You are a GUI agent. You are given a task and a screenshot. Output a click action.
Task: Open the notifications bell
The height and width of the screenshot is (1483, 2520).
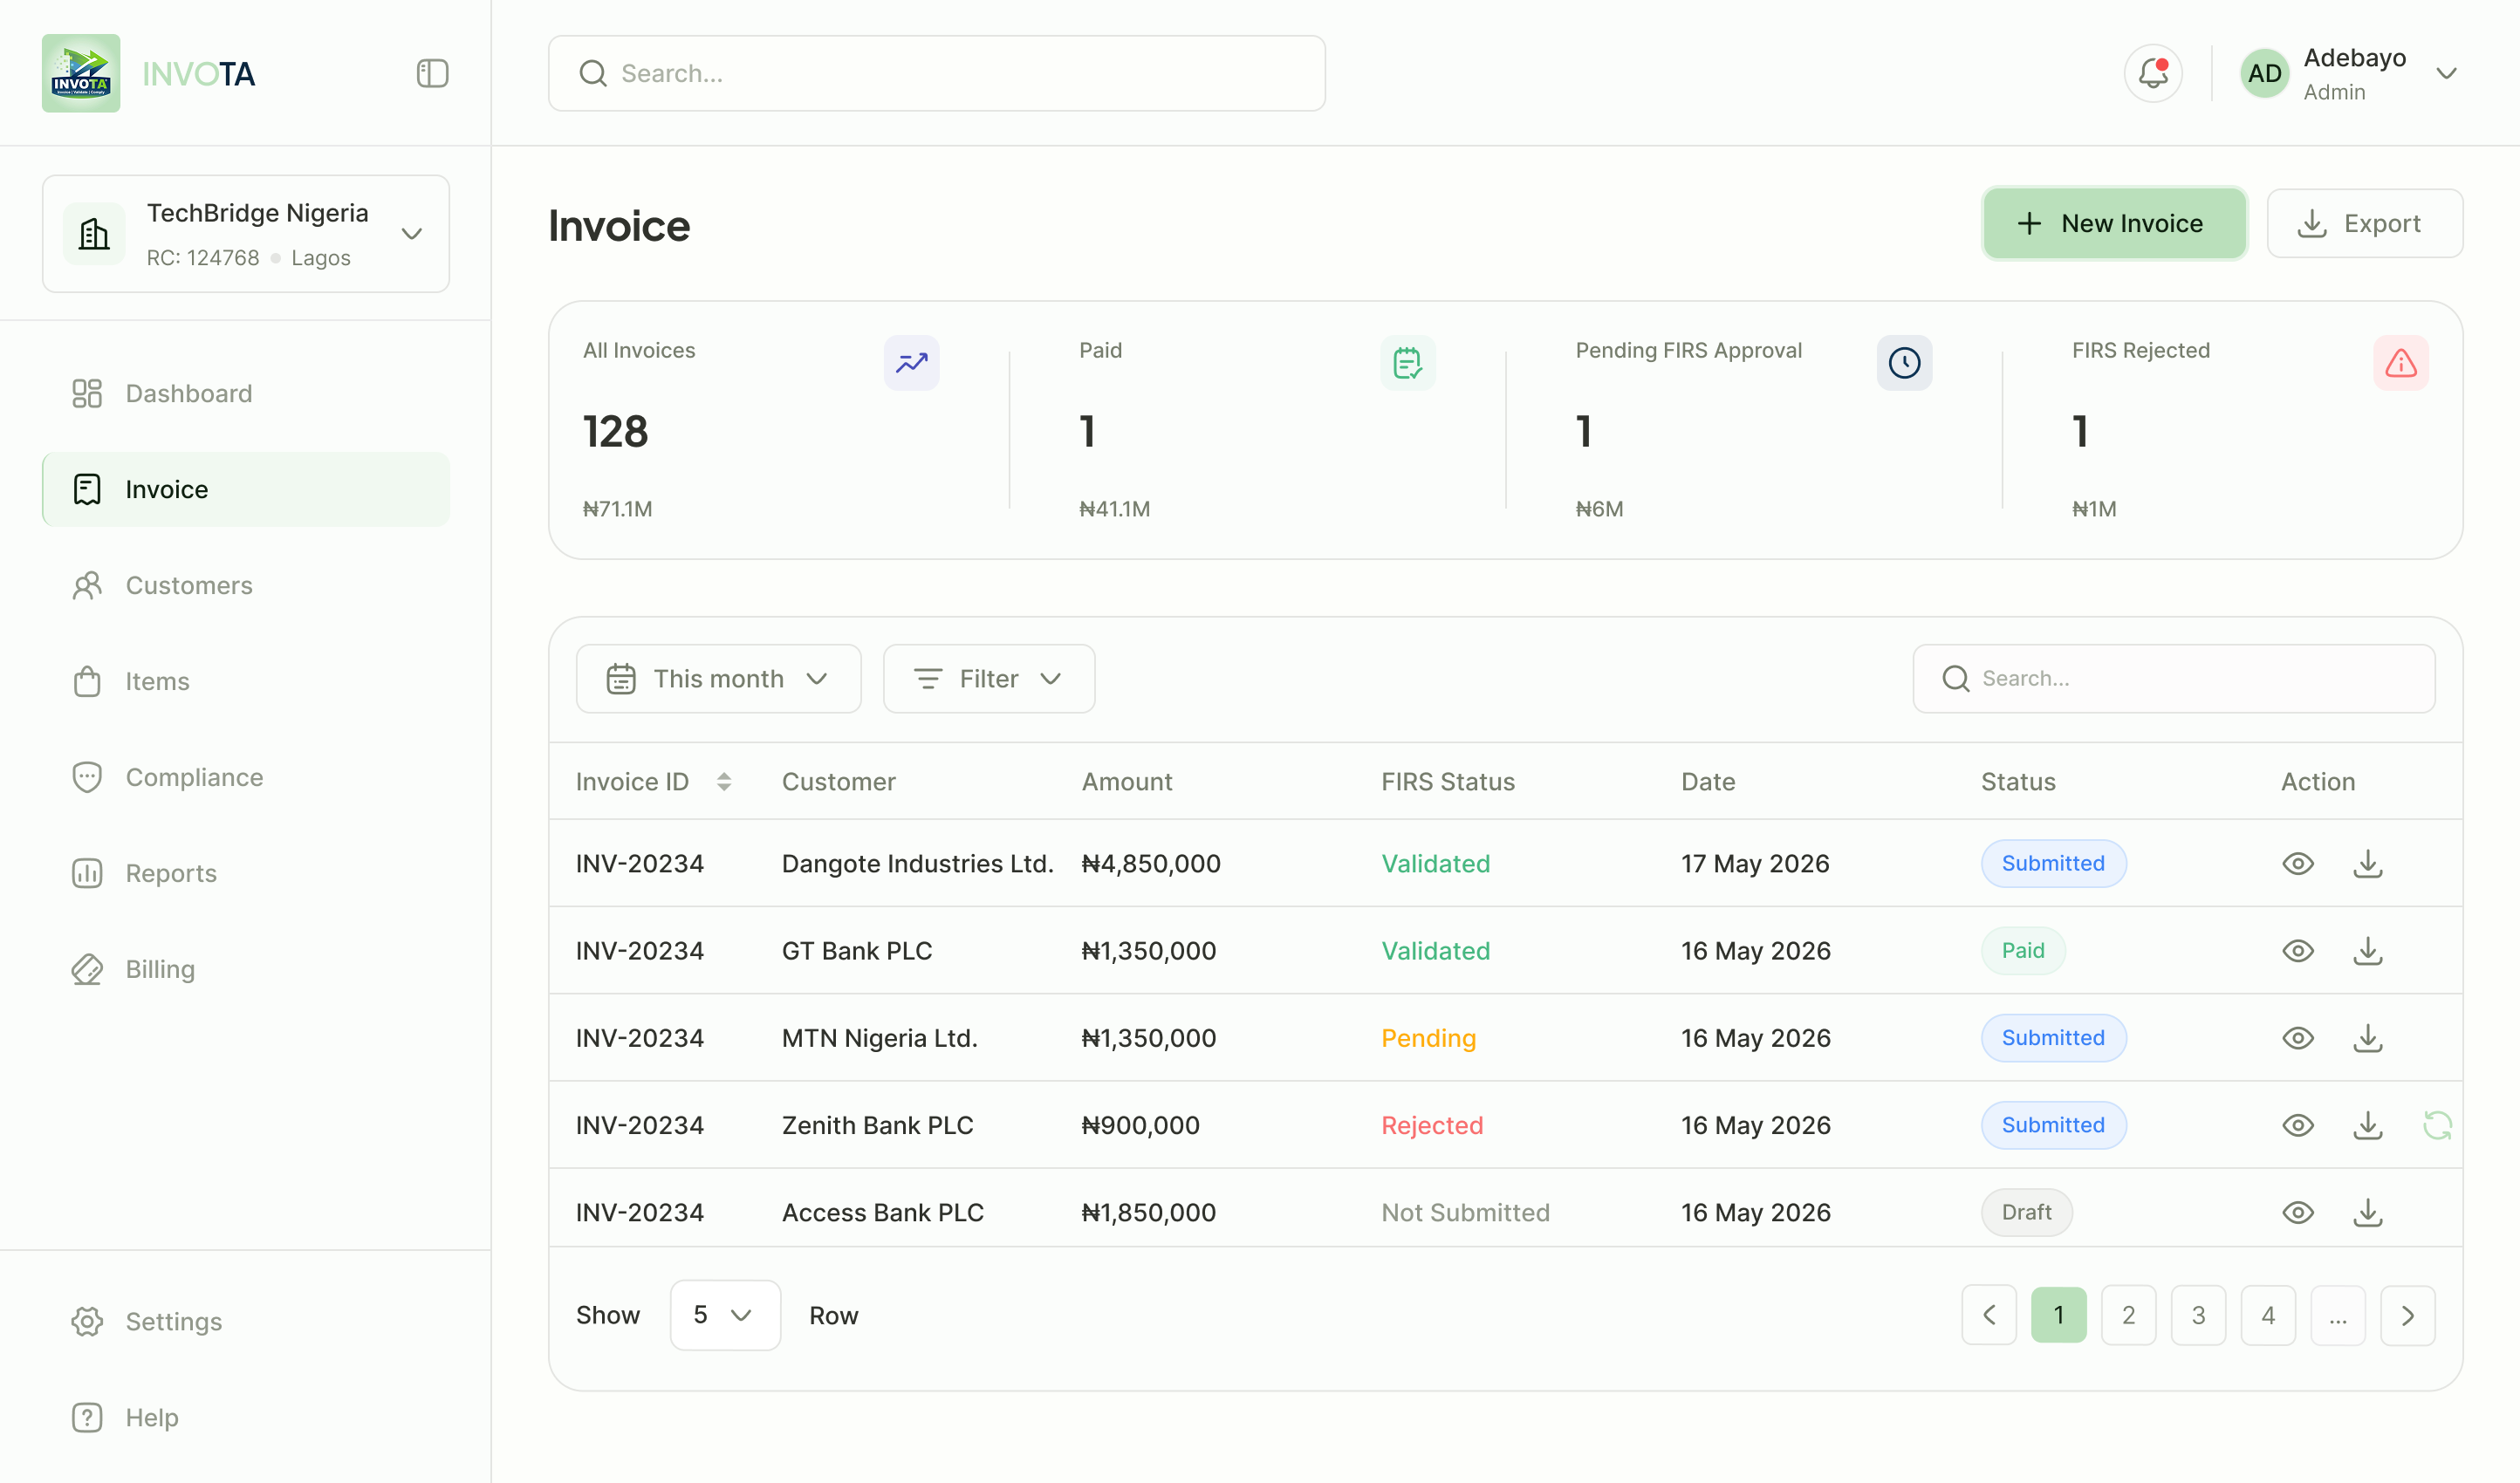click(x=2153, y=73)
